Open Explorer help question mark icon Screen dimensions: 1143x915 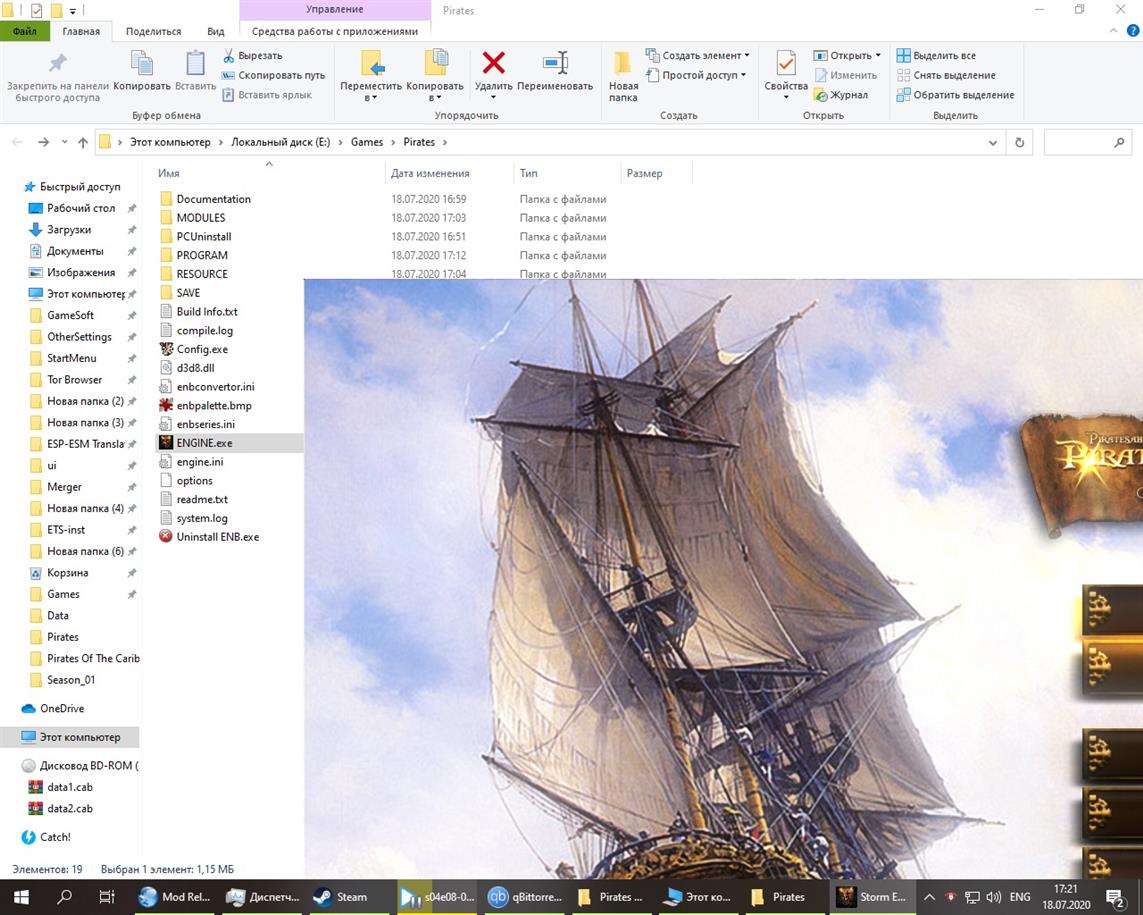[x=1133, y=31]
